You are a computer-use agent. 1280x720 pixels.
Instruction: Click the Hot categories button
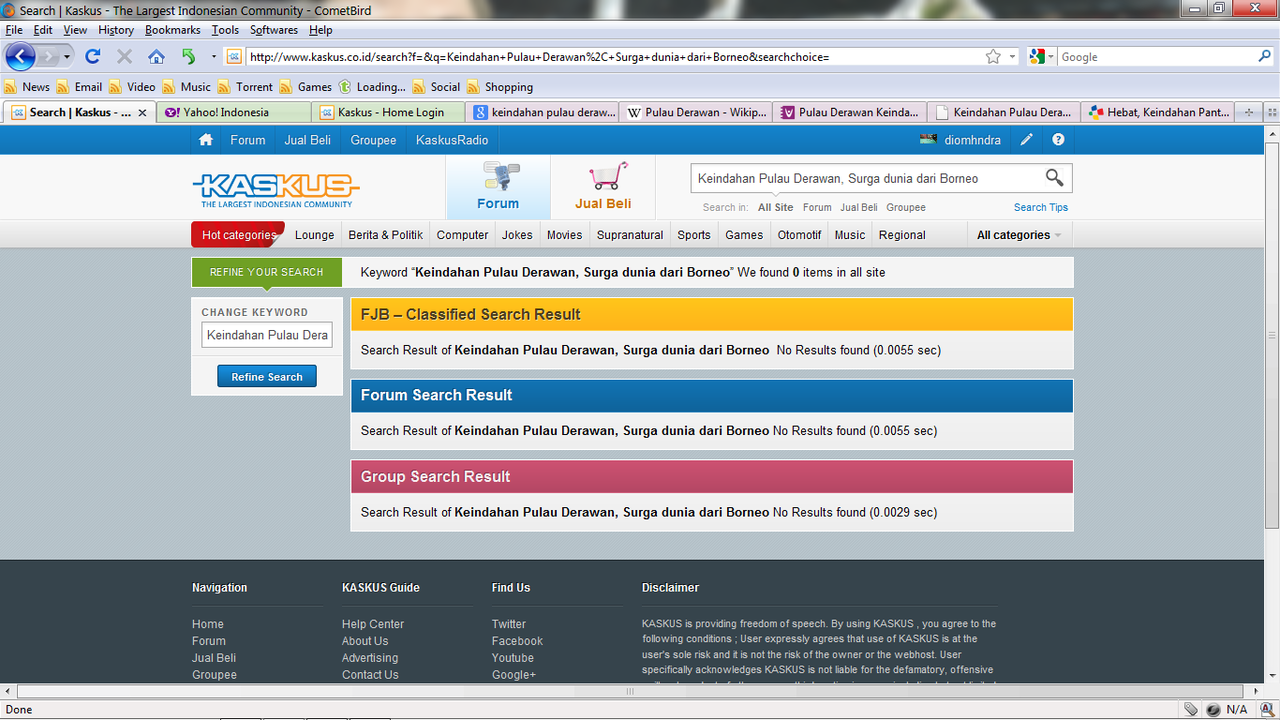click(x=238, y=235)
